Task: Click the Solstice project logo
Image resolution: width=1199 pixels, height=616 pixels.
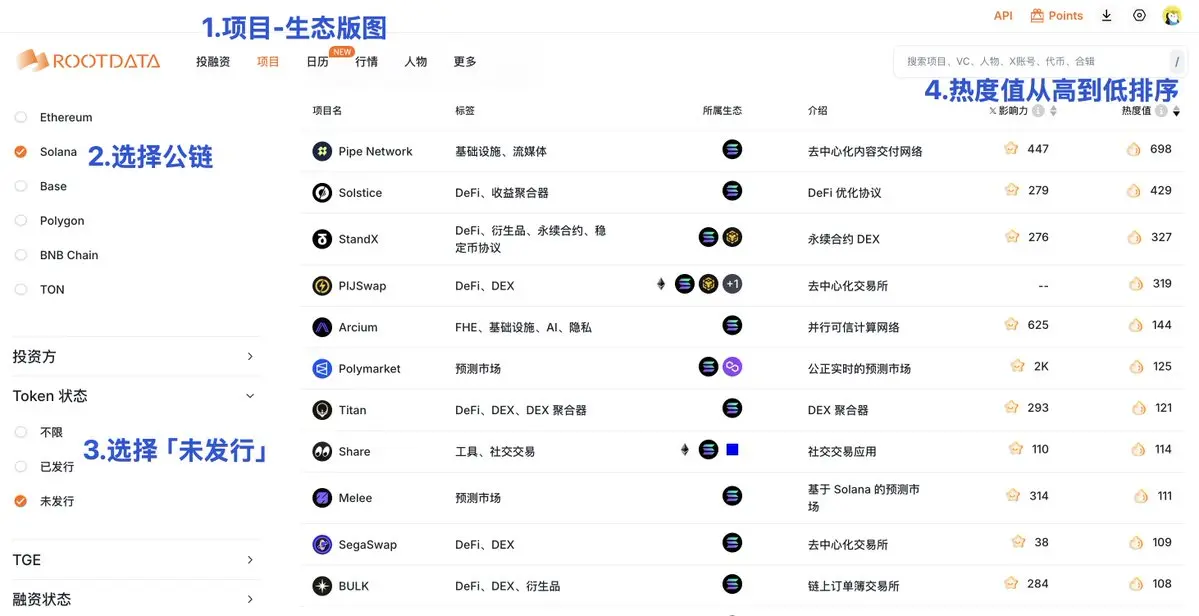Action: point(322,193)
